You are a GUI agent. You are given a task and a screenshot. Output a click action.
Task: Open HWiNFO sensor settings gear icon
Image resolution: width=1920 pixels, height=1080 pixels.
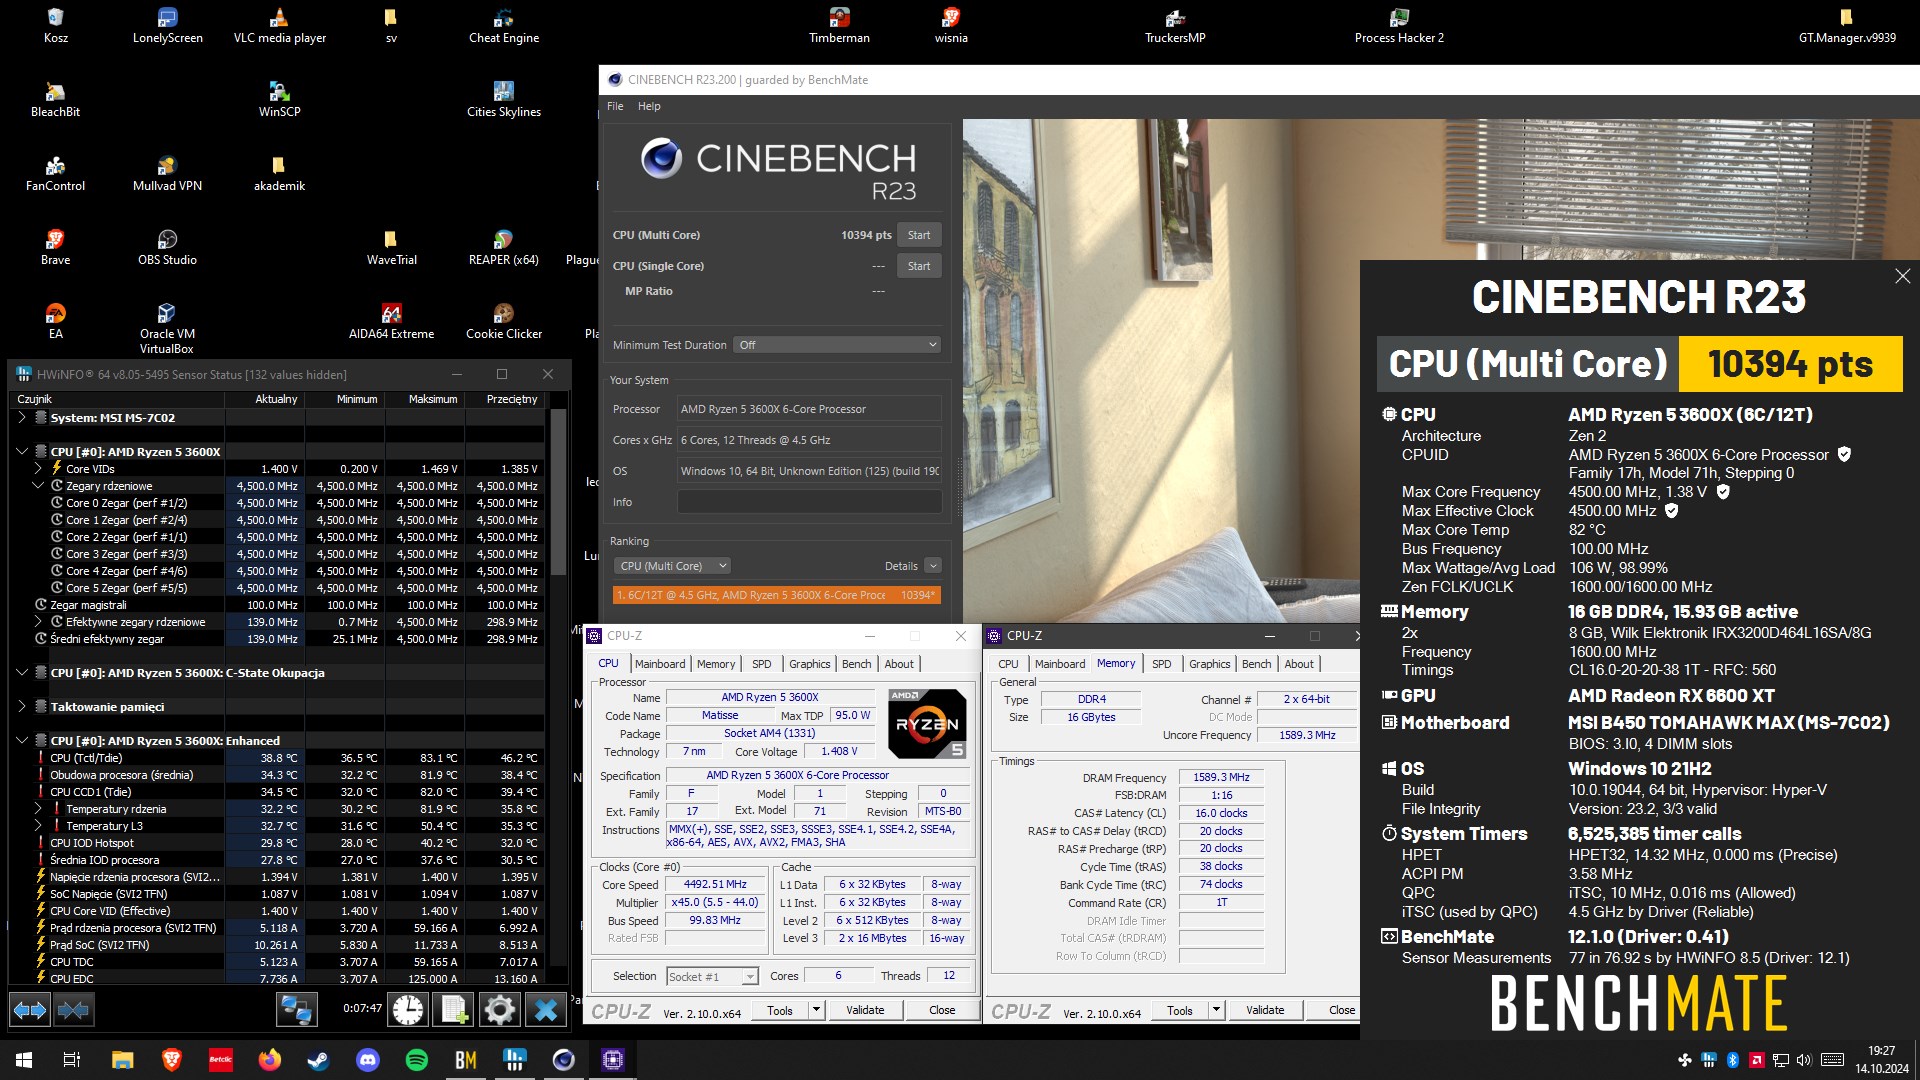(499, 1010)
